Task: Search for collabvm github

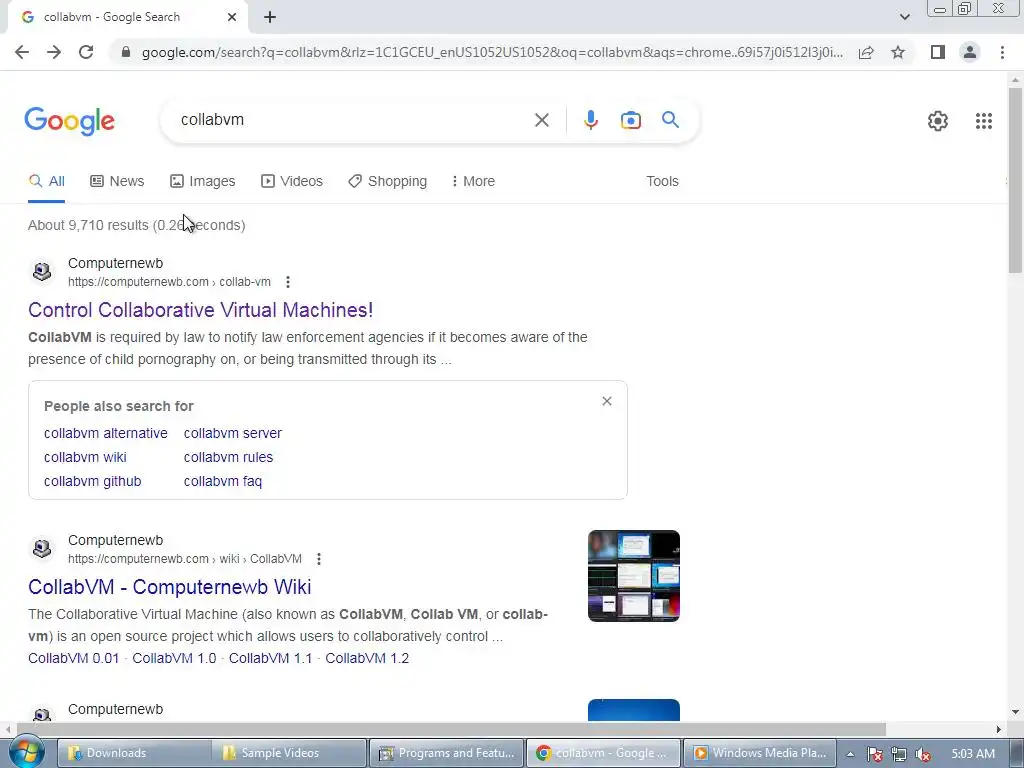Action: [x=92, y=482]
